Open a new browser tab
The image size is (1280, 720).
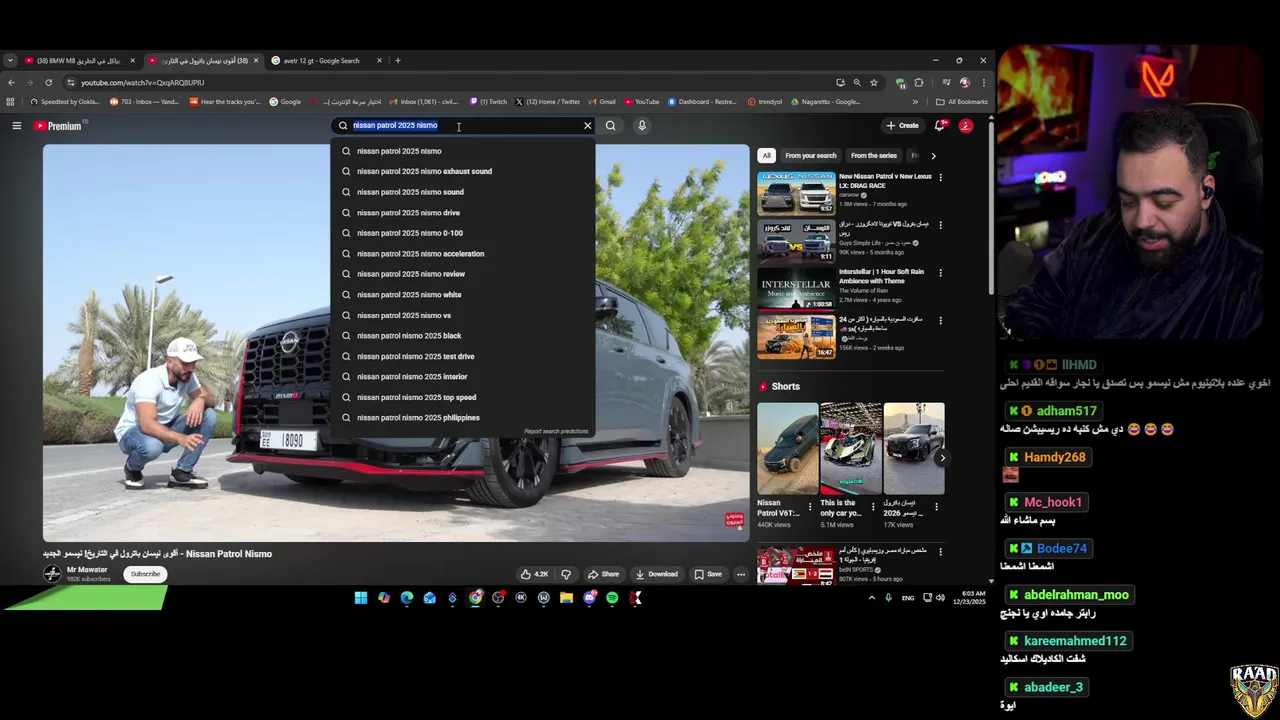397,61
